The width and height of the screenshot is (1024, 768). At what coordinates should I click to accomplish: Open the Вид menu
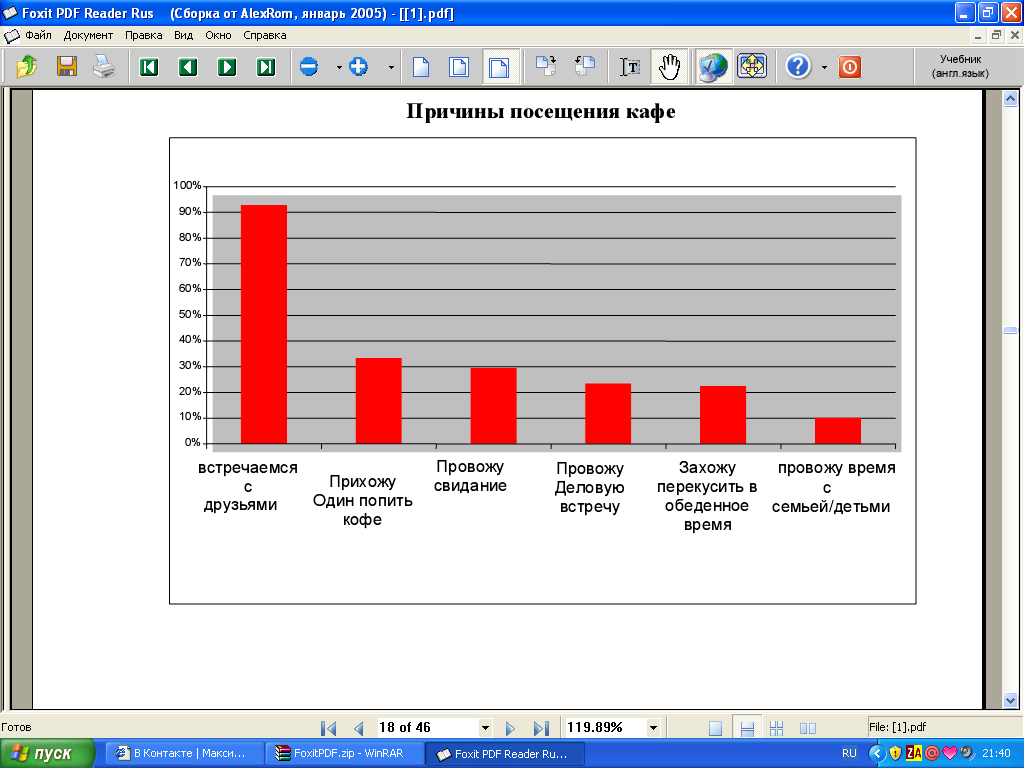(184, 35)
